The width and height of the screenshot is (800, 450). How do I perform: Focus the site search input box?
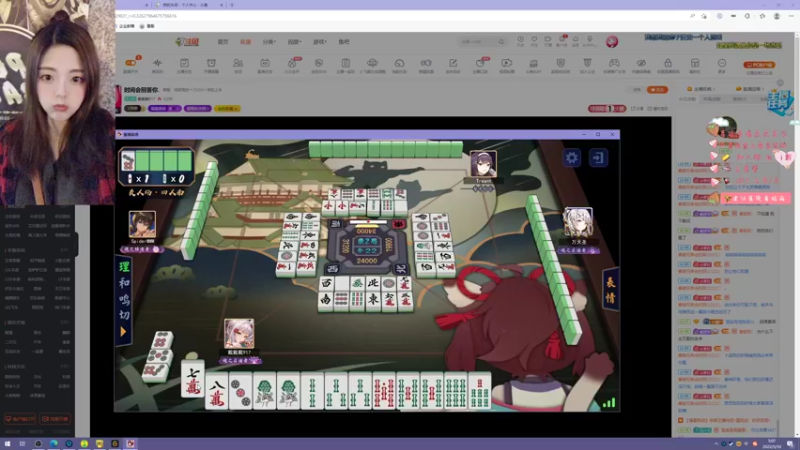point(477,42)
